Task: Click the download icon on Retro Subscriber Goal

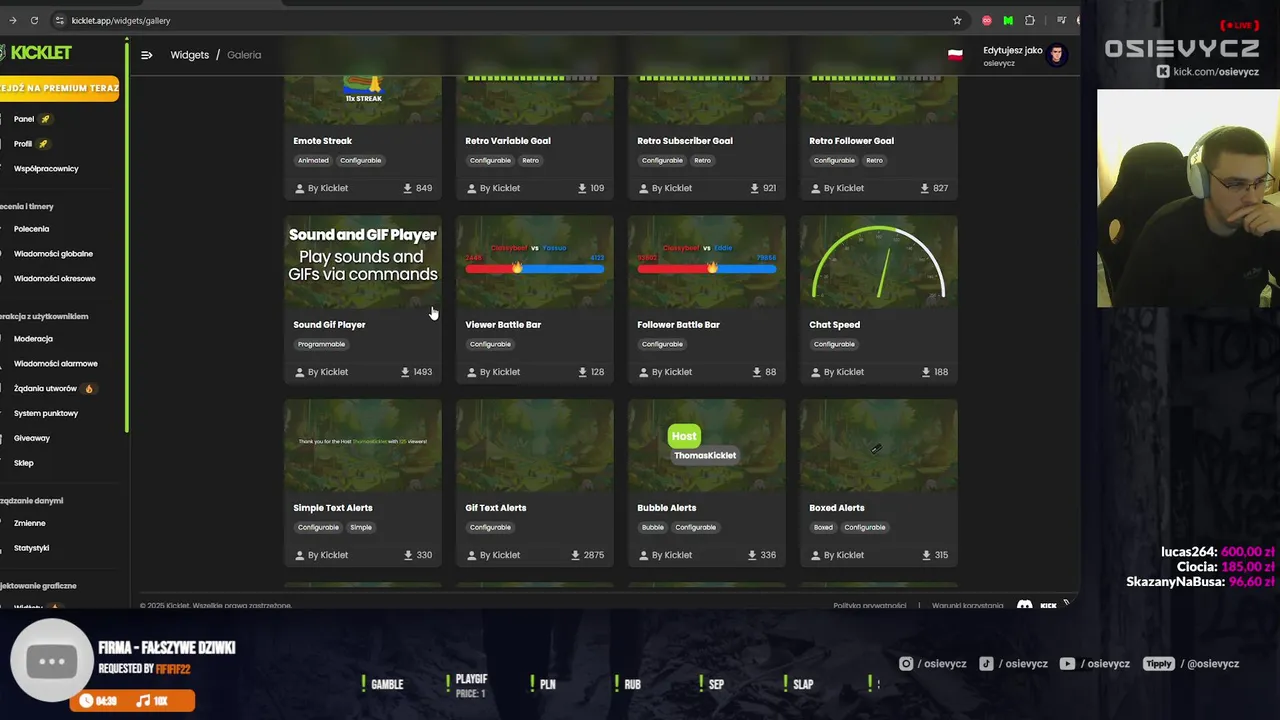Action: [x=755, y=188]
